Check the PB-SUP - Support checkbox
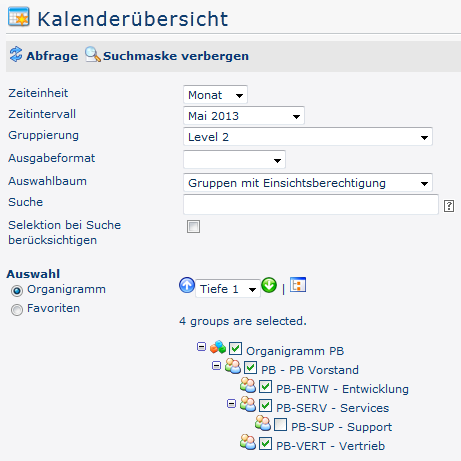Screen dimensions: 461x461 pos(280,425)
